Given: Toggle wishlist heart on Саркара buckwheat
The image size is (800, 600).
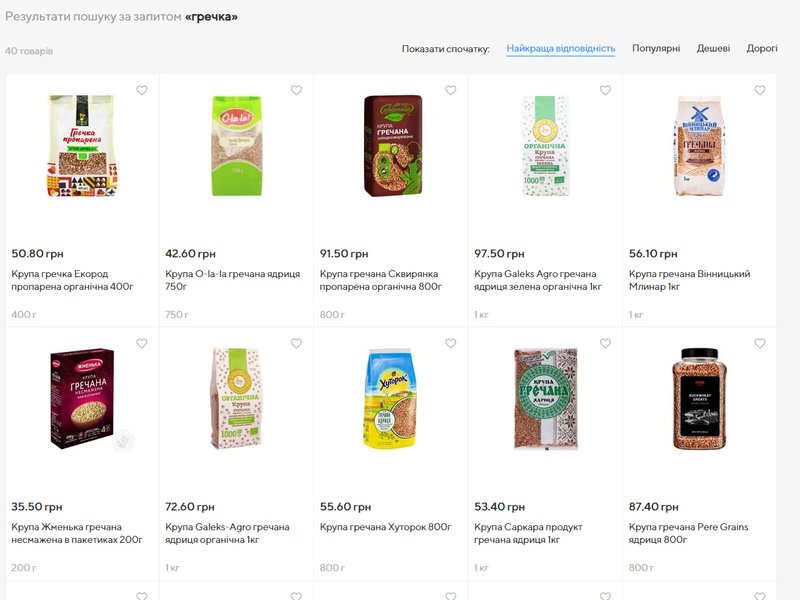Looking at the screenshot, I should (605, 344).
